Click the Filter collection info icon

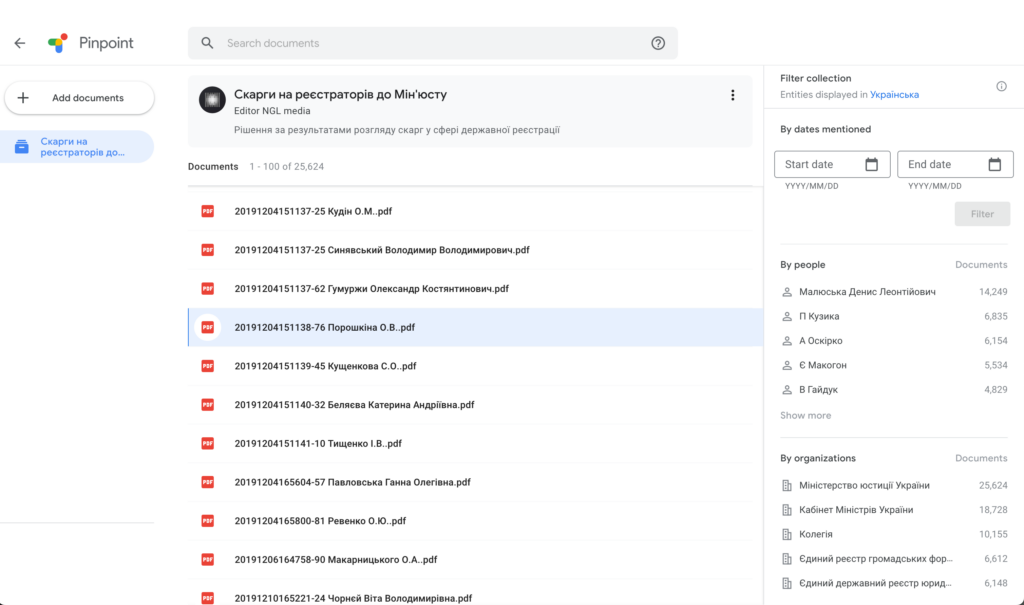[x=1001, y=86]
